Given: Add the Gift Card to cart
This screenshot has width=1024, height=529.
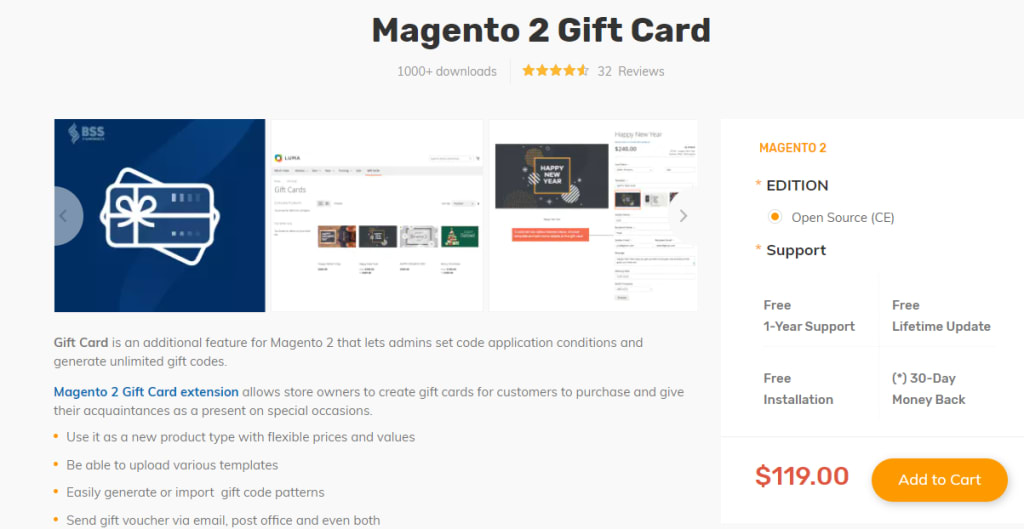Looking at the screenshot, I should [939, 480].
